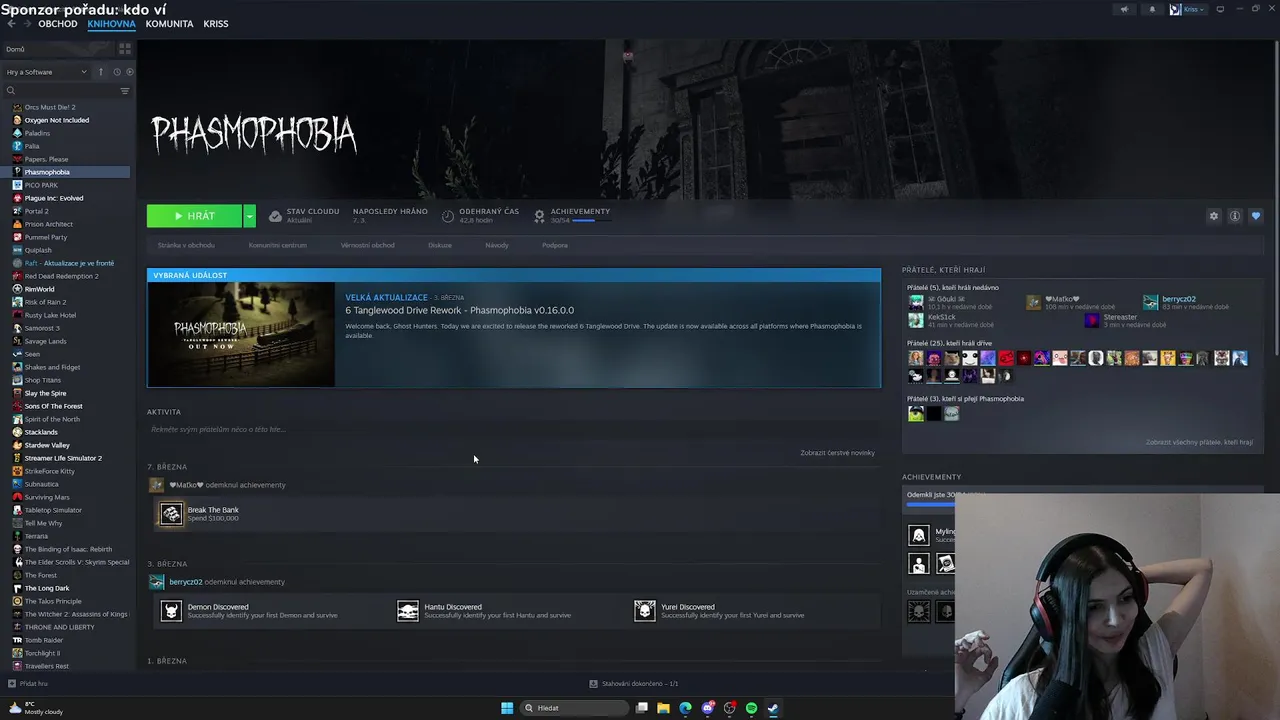
Task: Switch to the collections grid view icon
Action: [125, 48]
